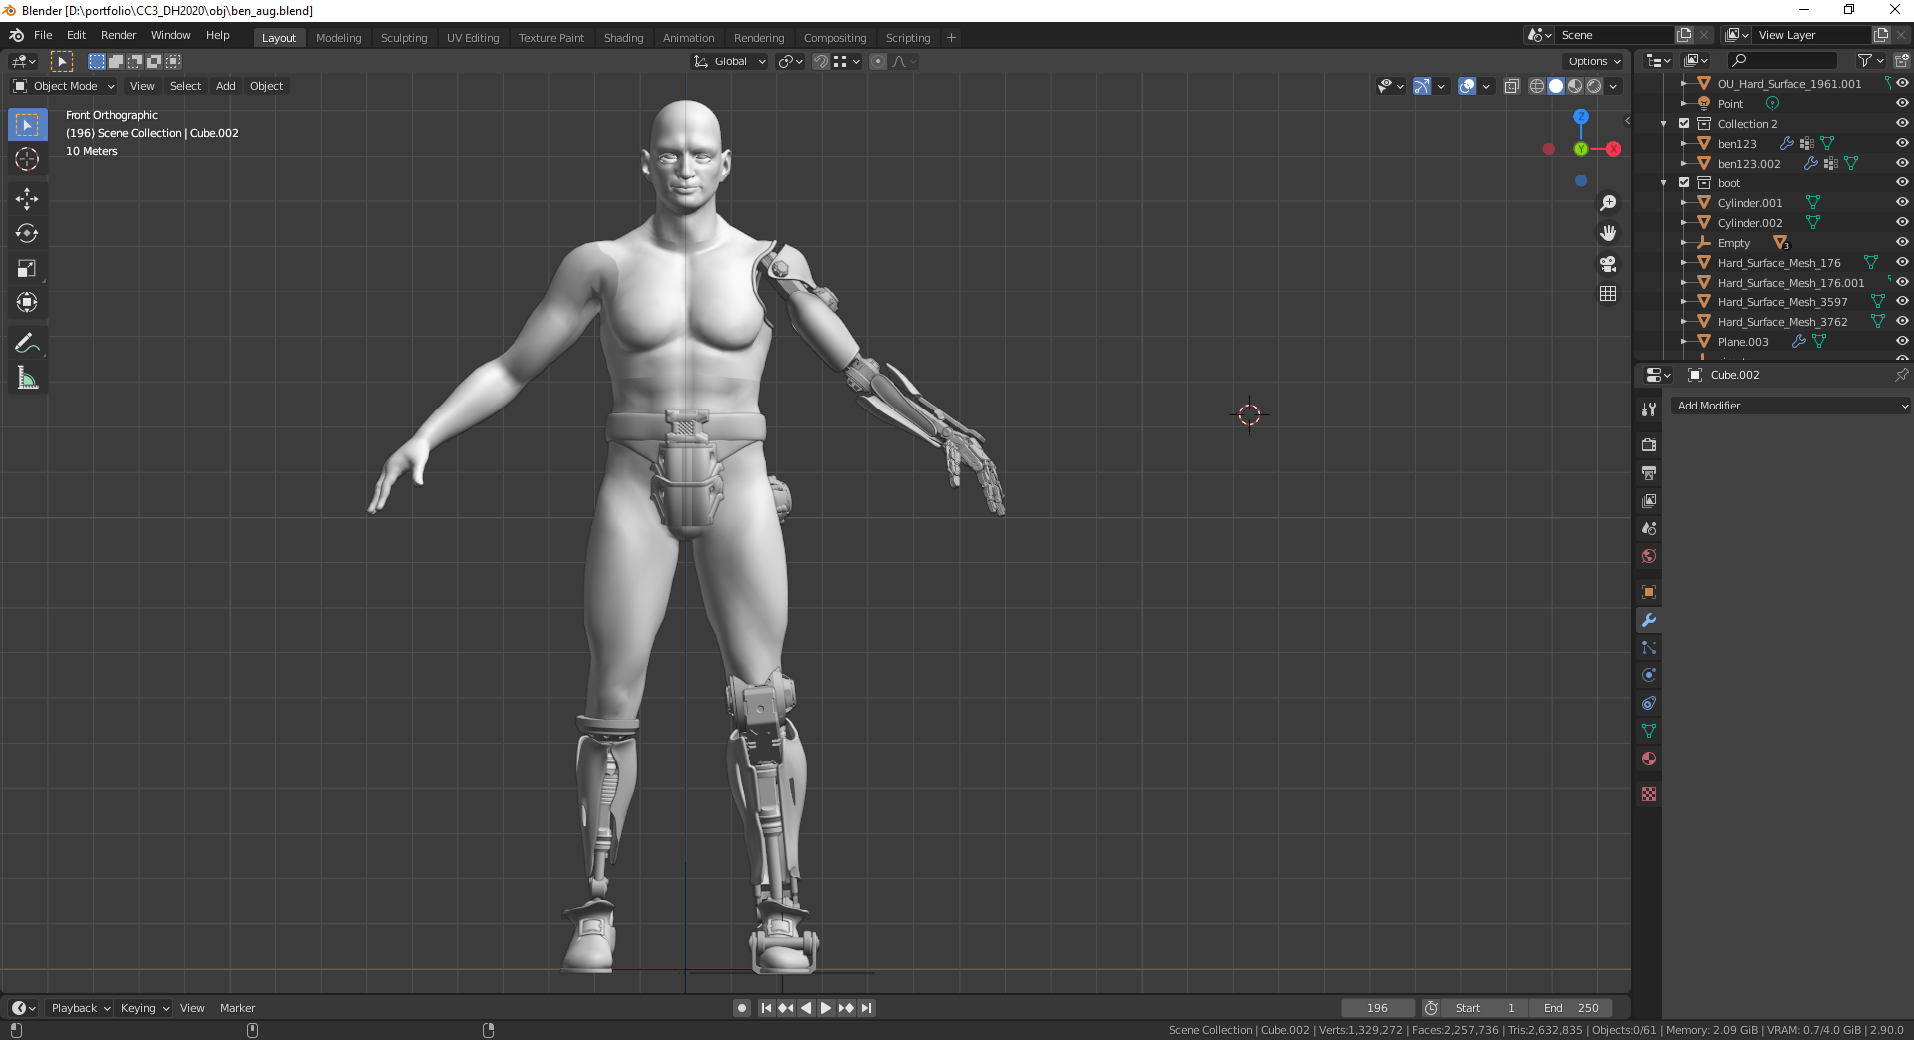This screenshot has width=1914, height=1040.
Task: Click current frame field 196
Action: 1377,1008
